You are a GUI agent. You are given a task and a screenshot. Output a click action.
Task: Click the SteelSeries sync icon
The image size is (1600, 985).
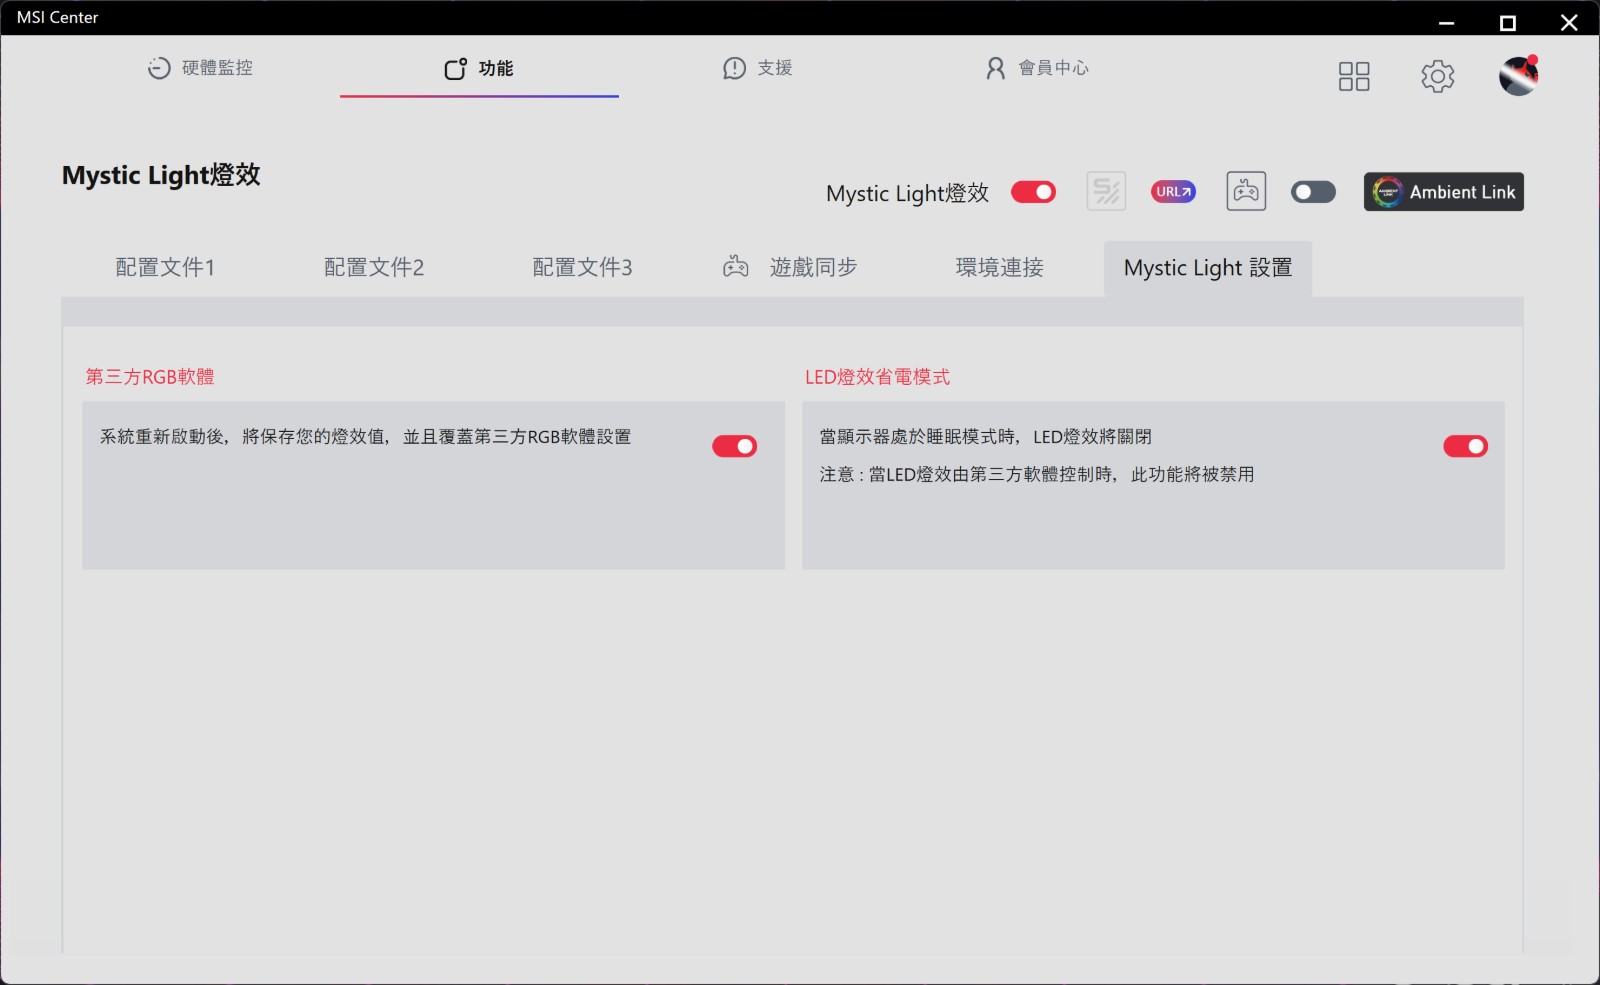pos(1106,191)
